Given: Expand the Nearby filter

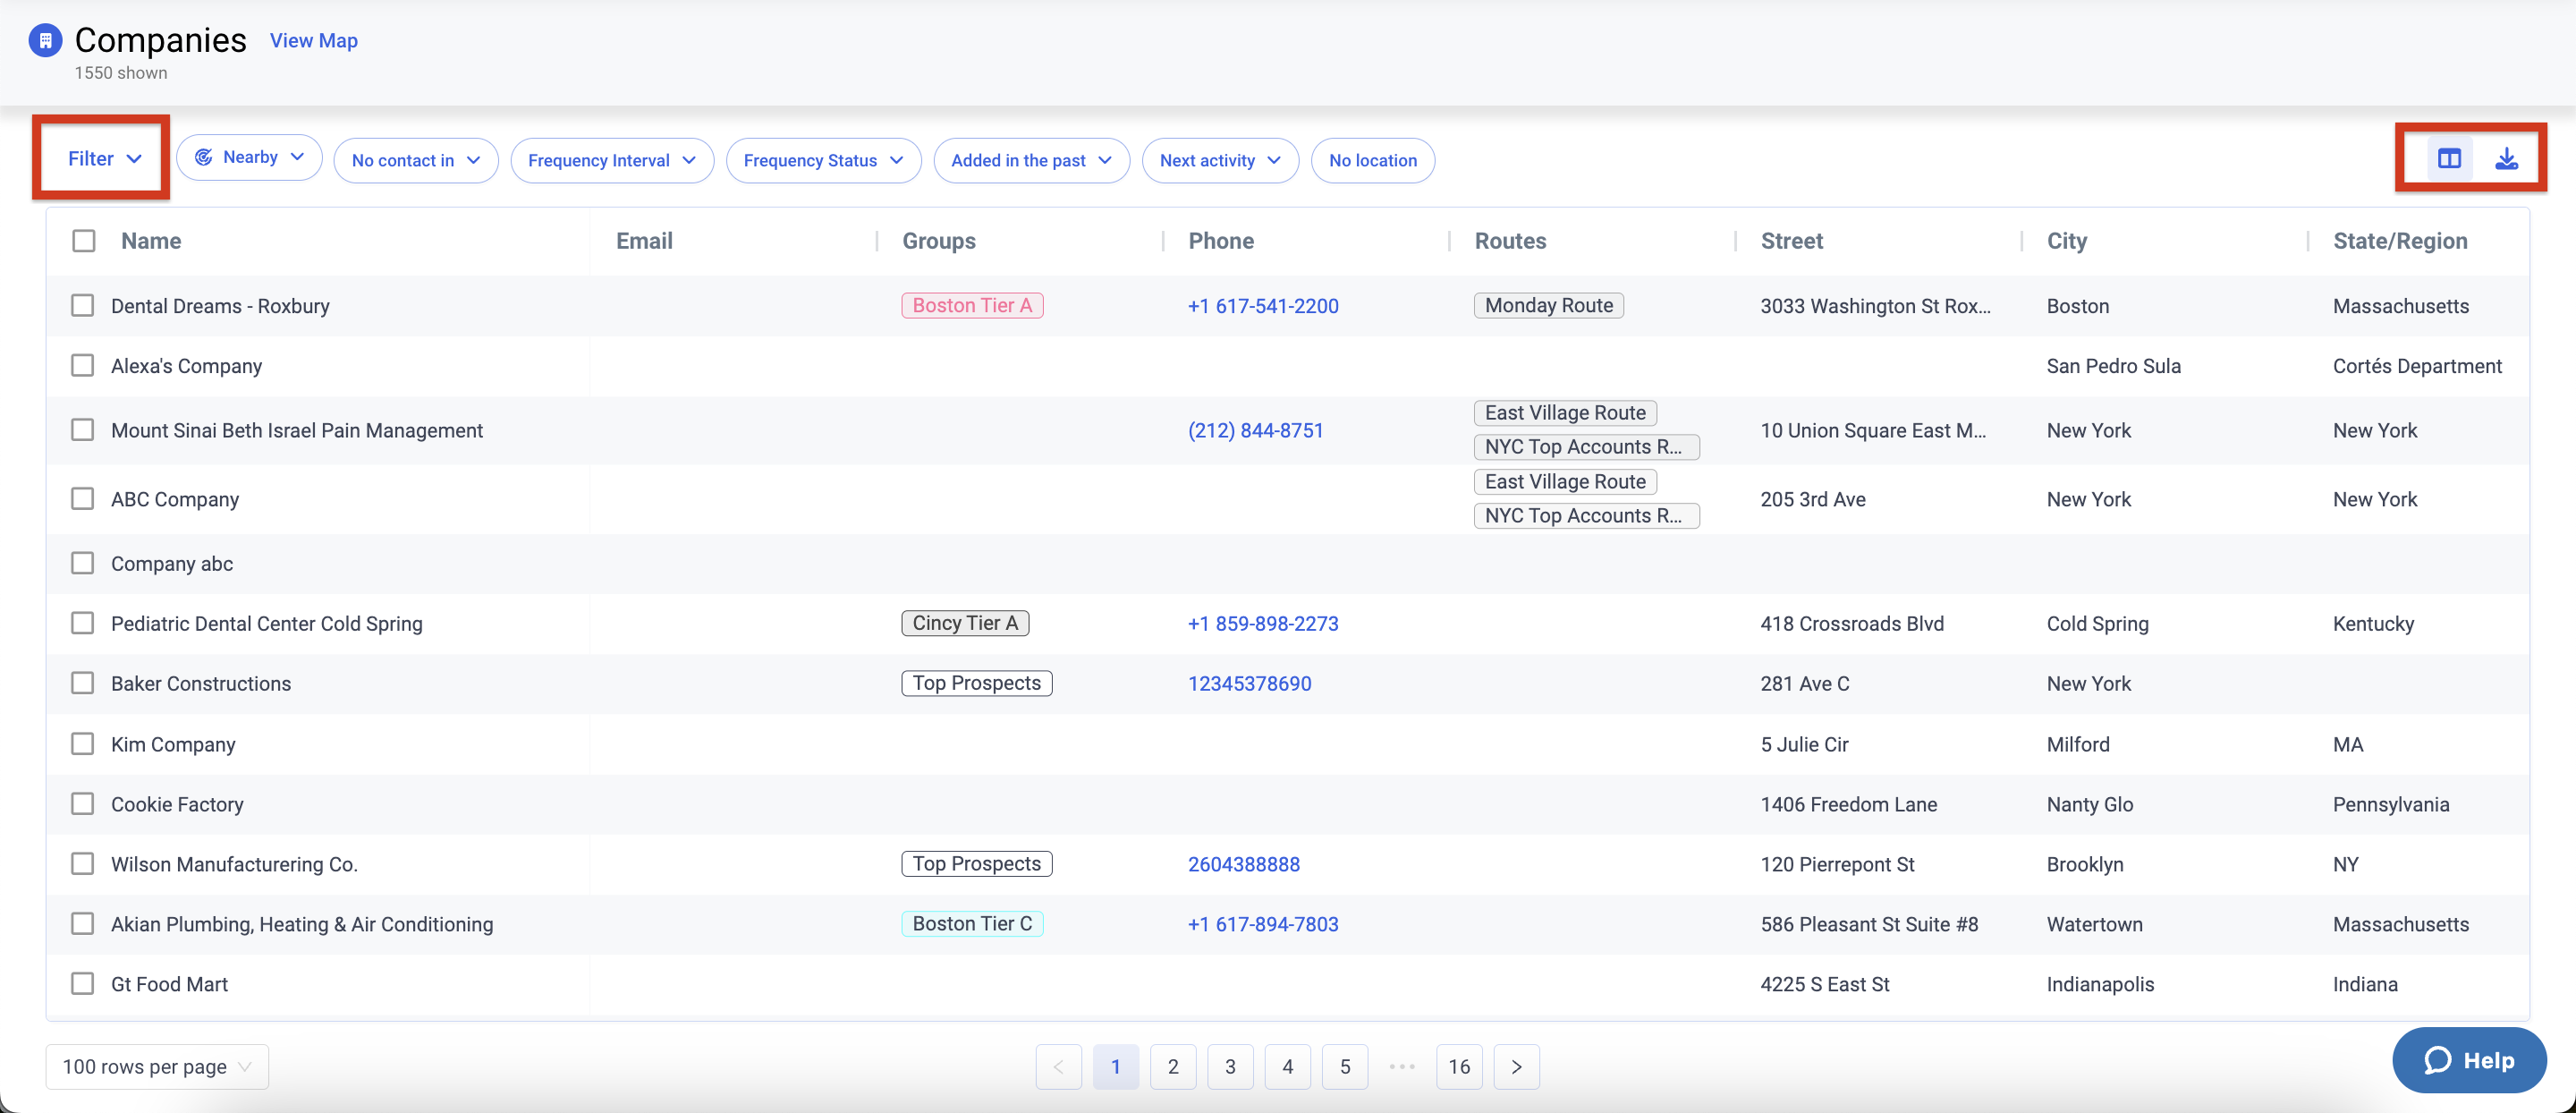Looking at the screenshot, I should [249, 157].
